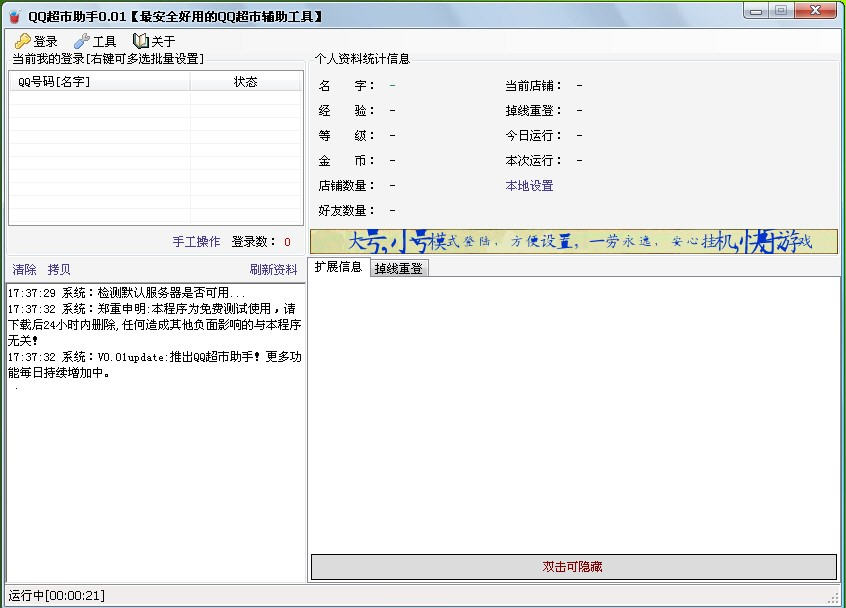Open 本地设置 in the stats panel
The width and height of the screenshot is (846, 608).
(x=529, y=186)
